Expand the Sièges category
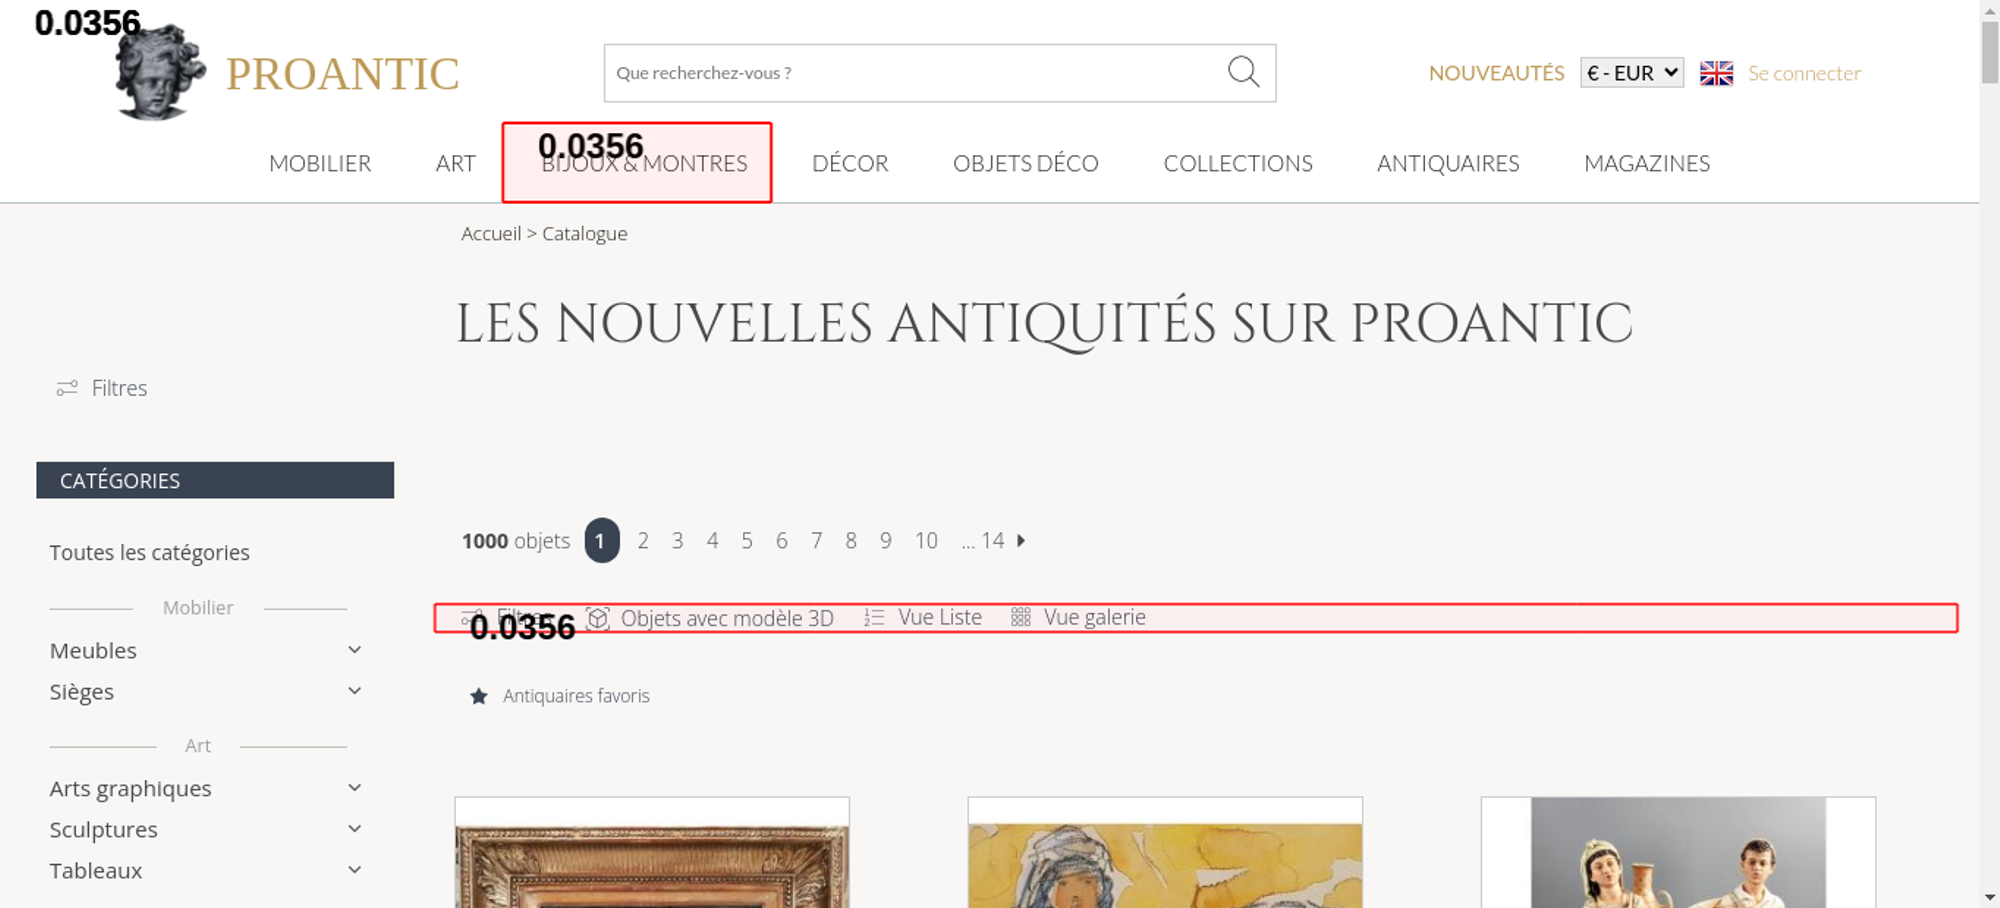 [354, 691]
